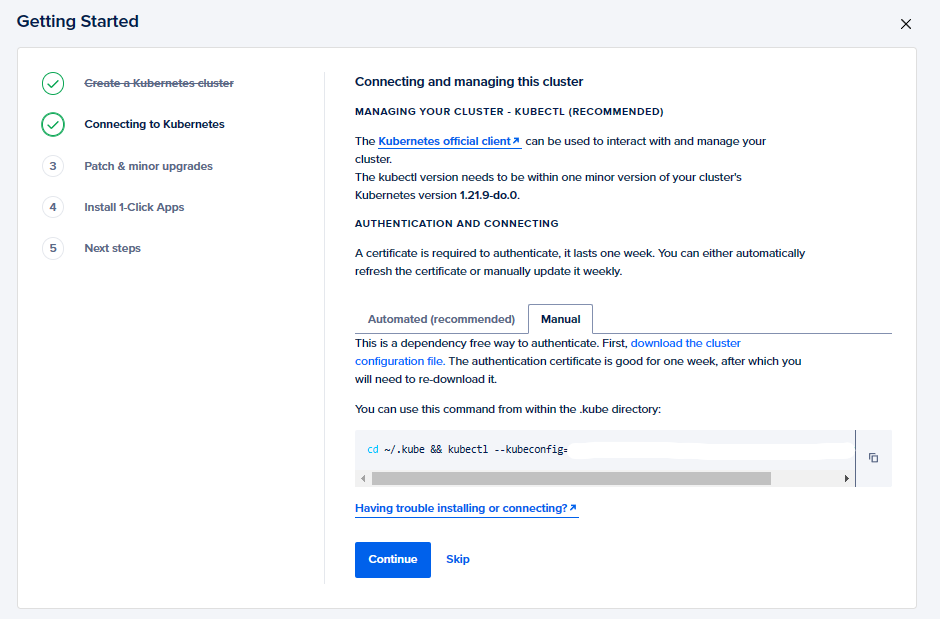Click the green checkmark beside Create a Kubernetes cluster

point(53,83)
